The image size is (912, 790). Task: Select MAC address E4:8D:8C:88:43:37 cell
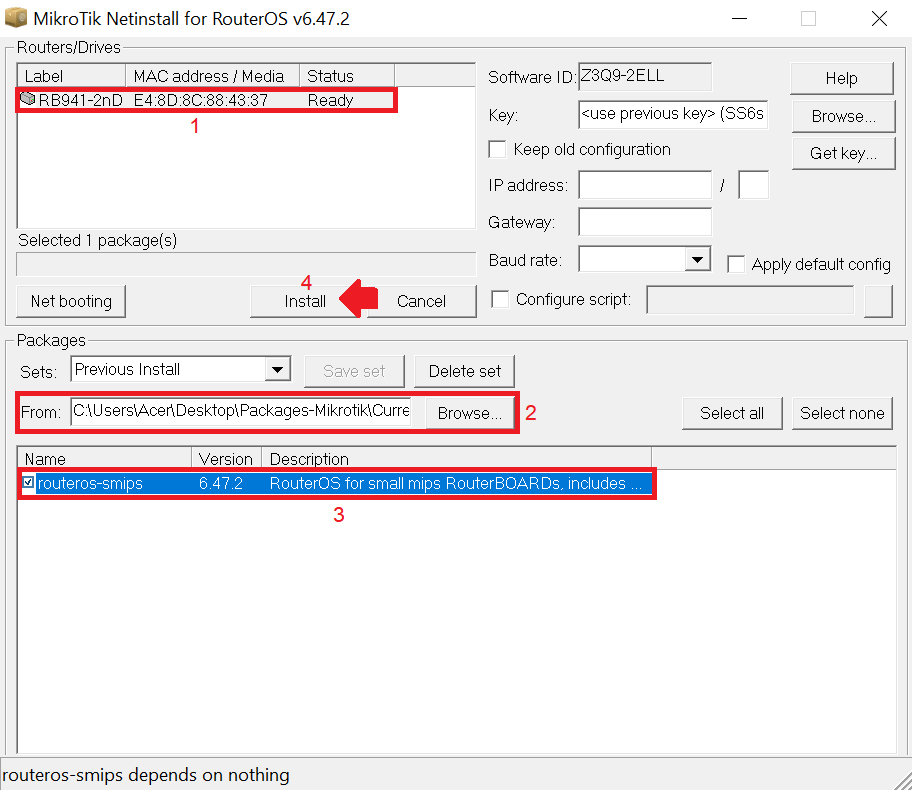[x=201, y=100]
